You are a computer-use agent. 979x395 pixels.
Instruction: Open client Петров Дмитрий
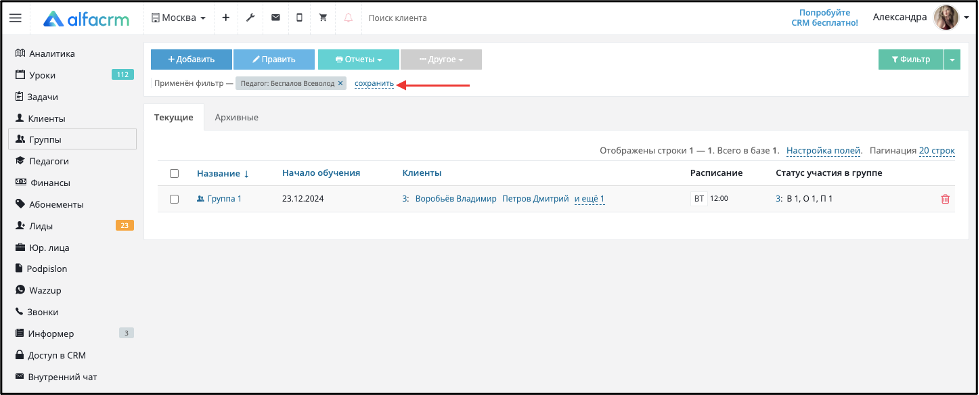click(536, 199)
